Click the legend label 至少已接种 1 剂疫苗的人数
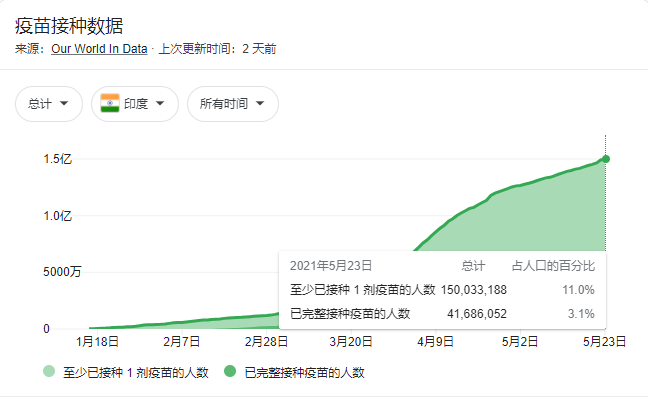 (x=136, y=373)
